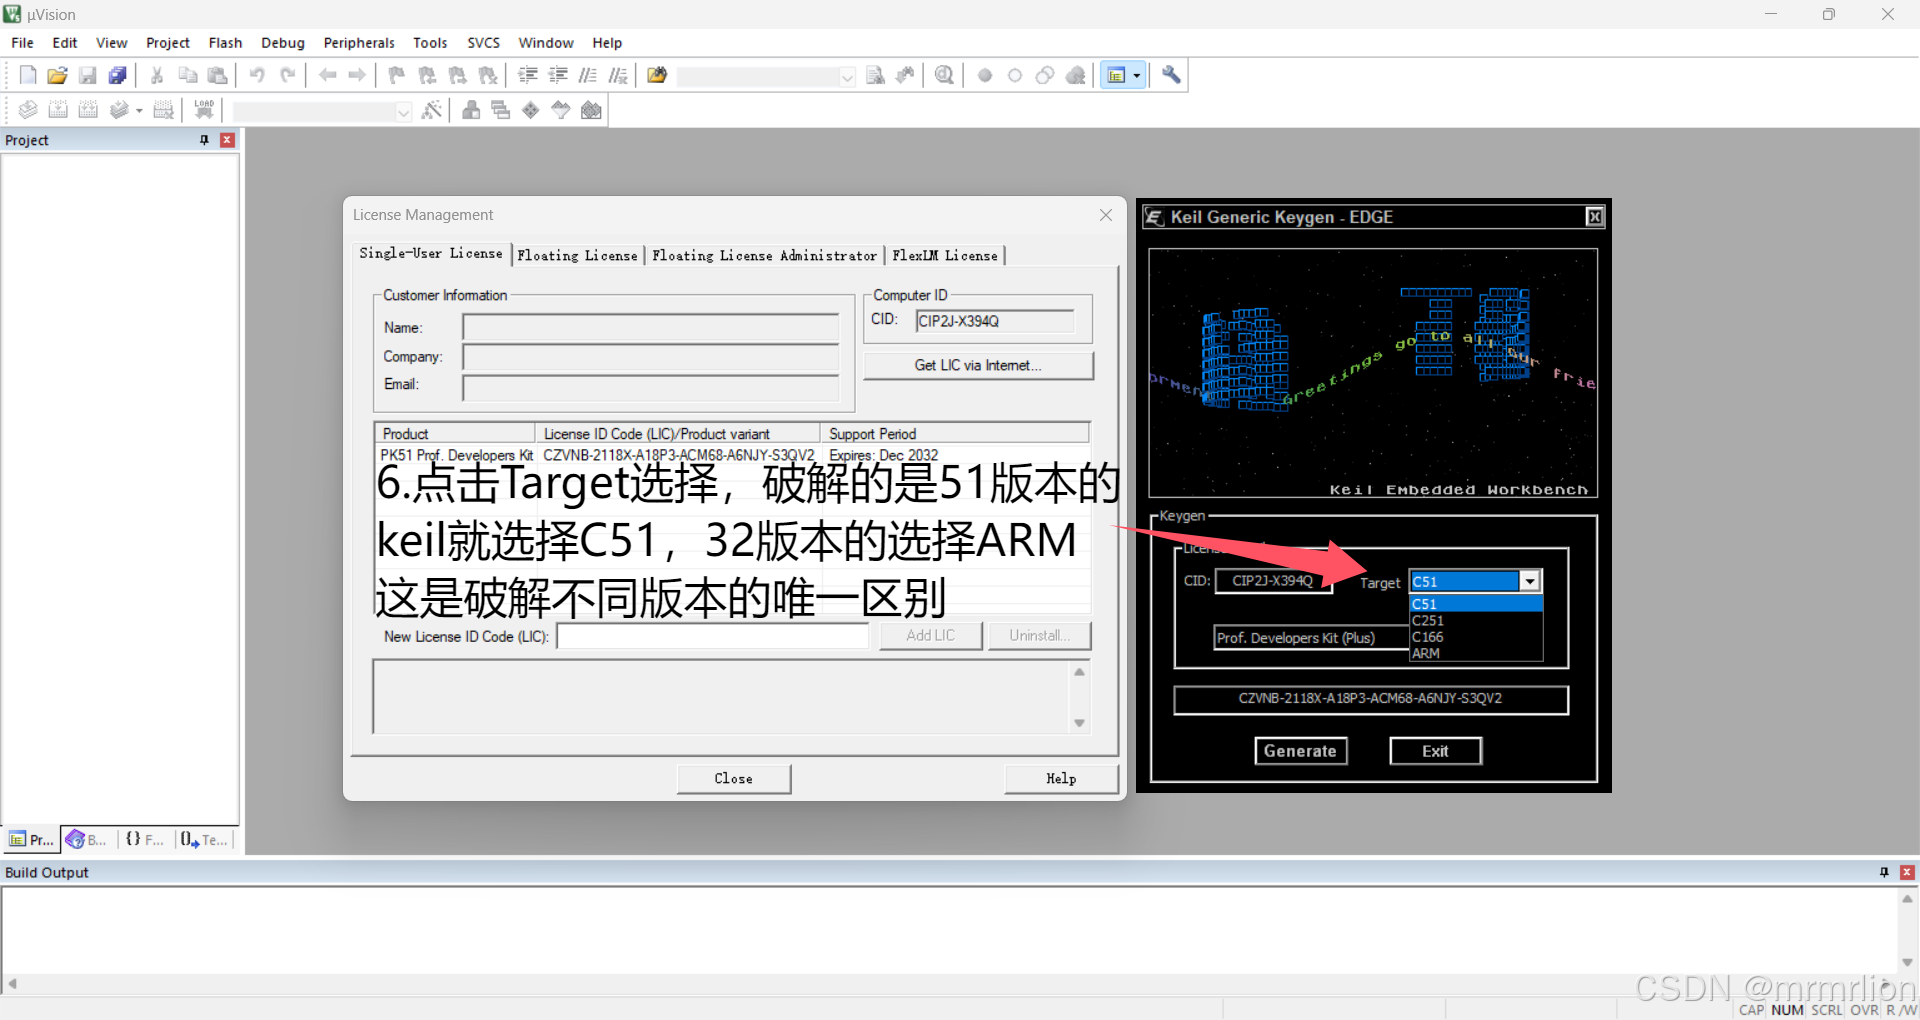Viewport: 1920px width, 1020px height.
Task: Click the Uninstall button
Action: tap(1039, 636)
